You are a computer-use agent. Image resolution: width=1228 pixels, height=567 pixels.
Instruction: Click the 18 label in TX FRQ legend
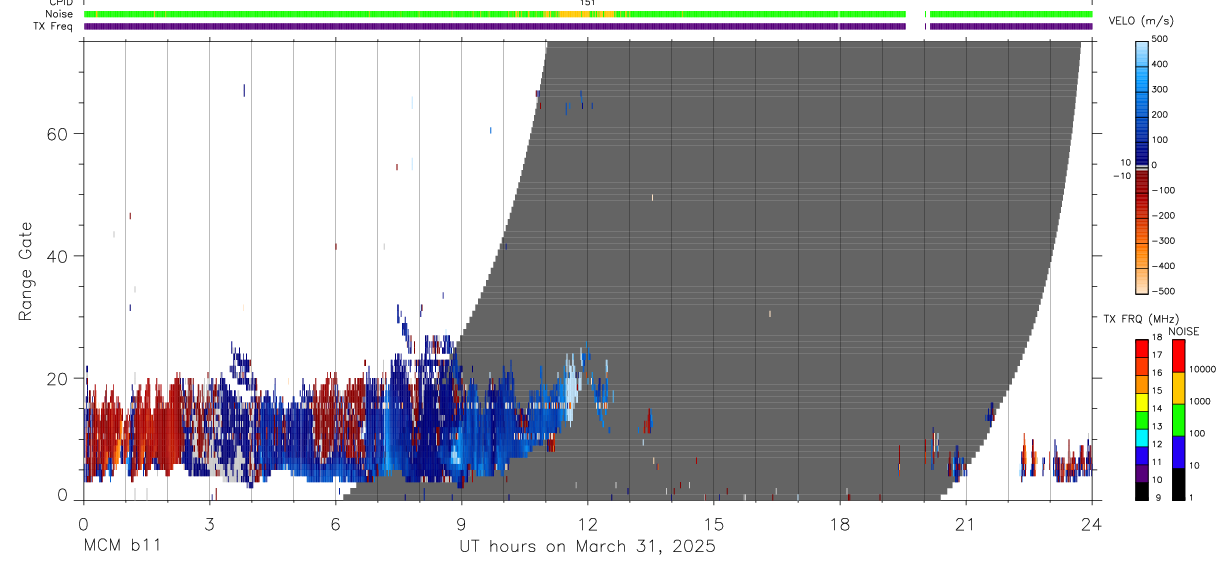tap(1159, 339)
